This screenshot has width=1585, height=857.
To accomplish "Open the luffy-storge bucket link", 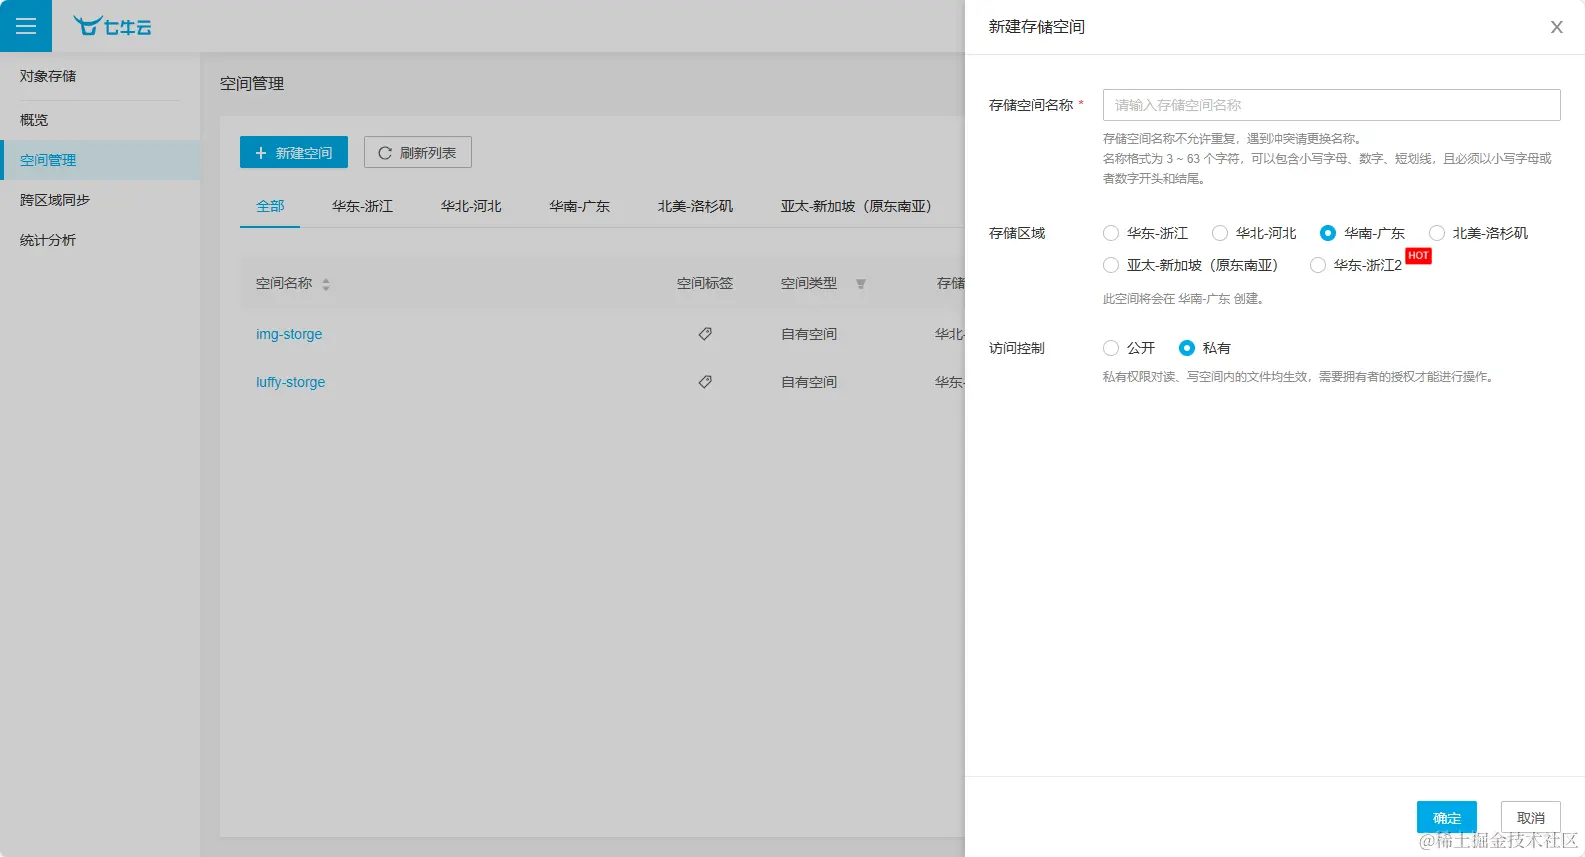I will 290,382.
